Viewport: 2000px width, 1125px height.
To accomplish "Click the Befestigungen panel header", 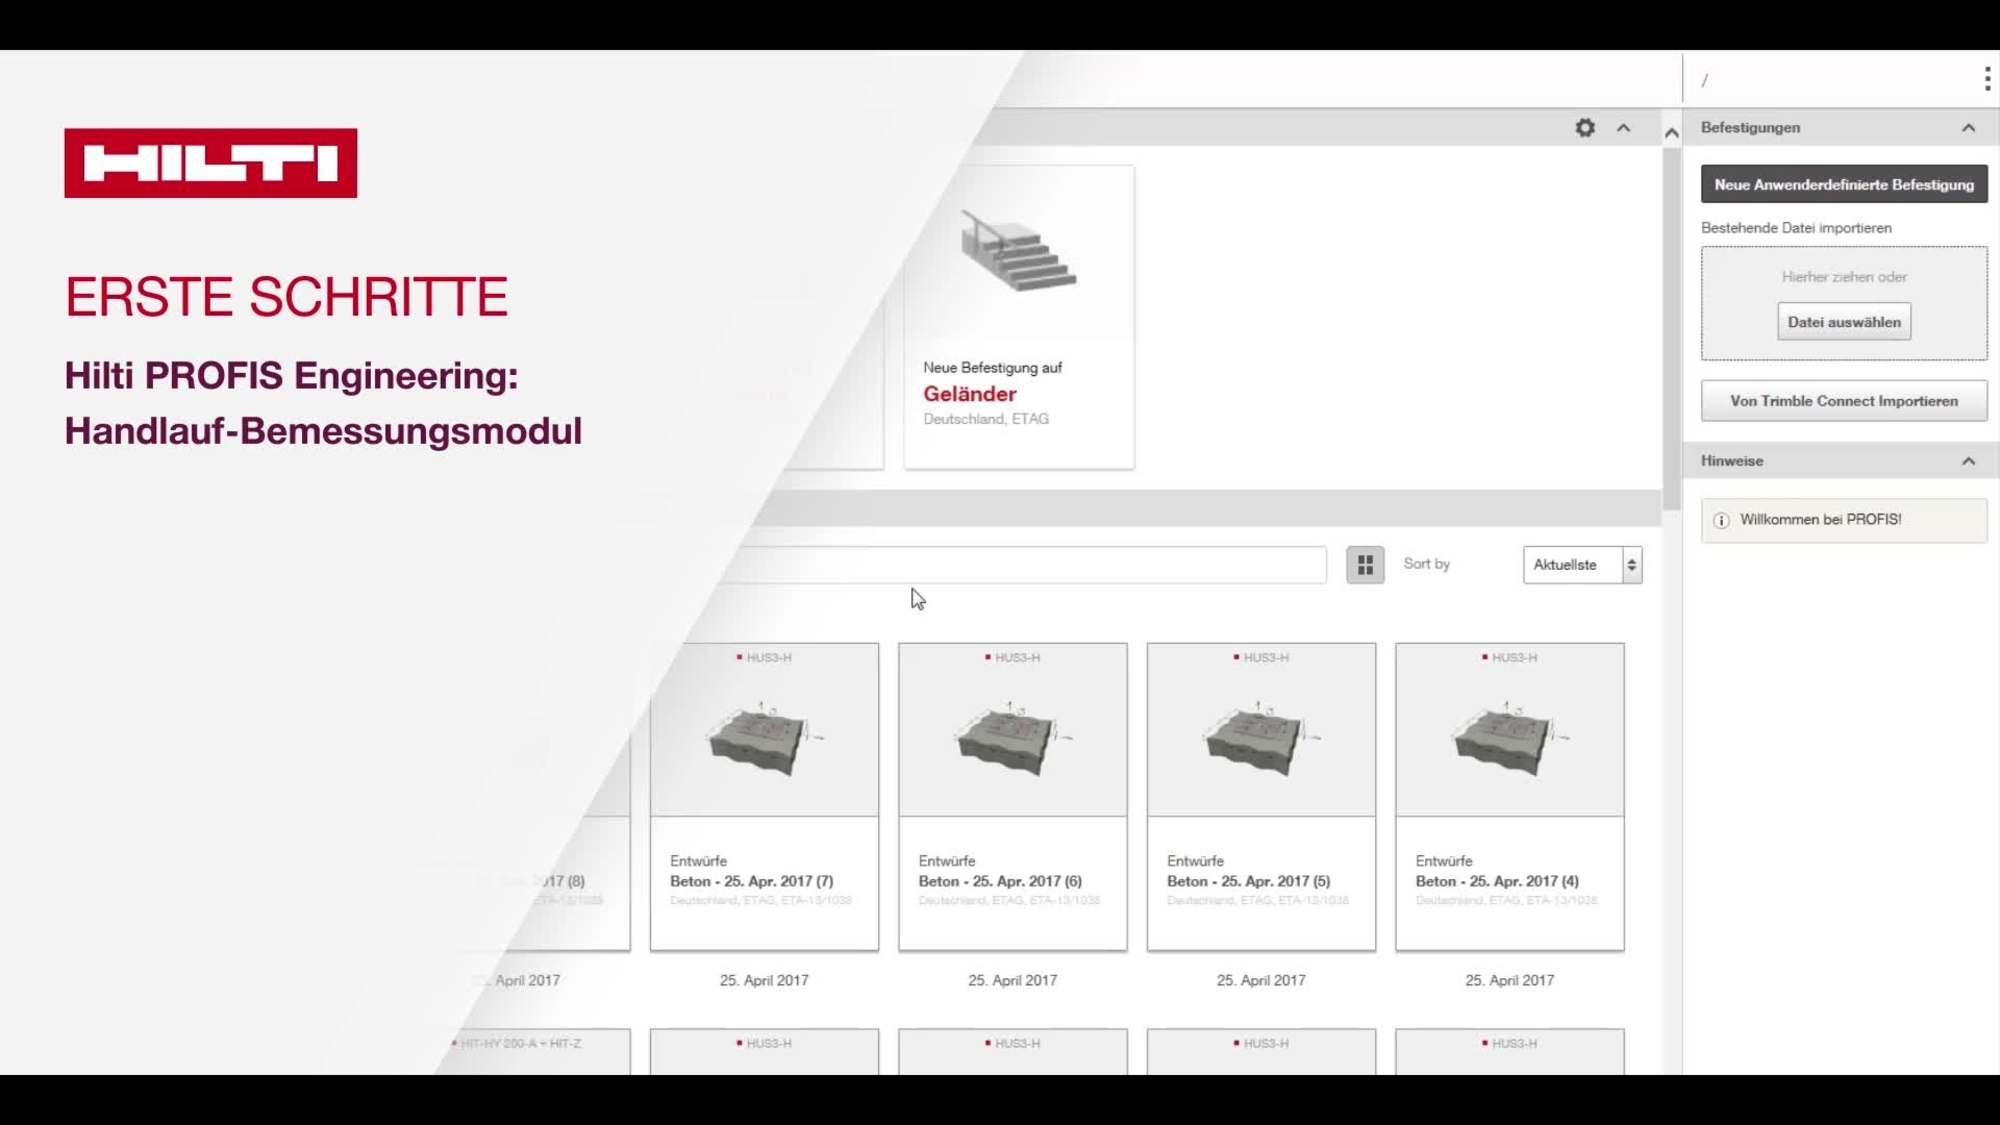I will tap(1750, 127).
